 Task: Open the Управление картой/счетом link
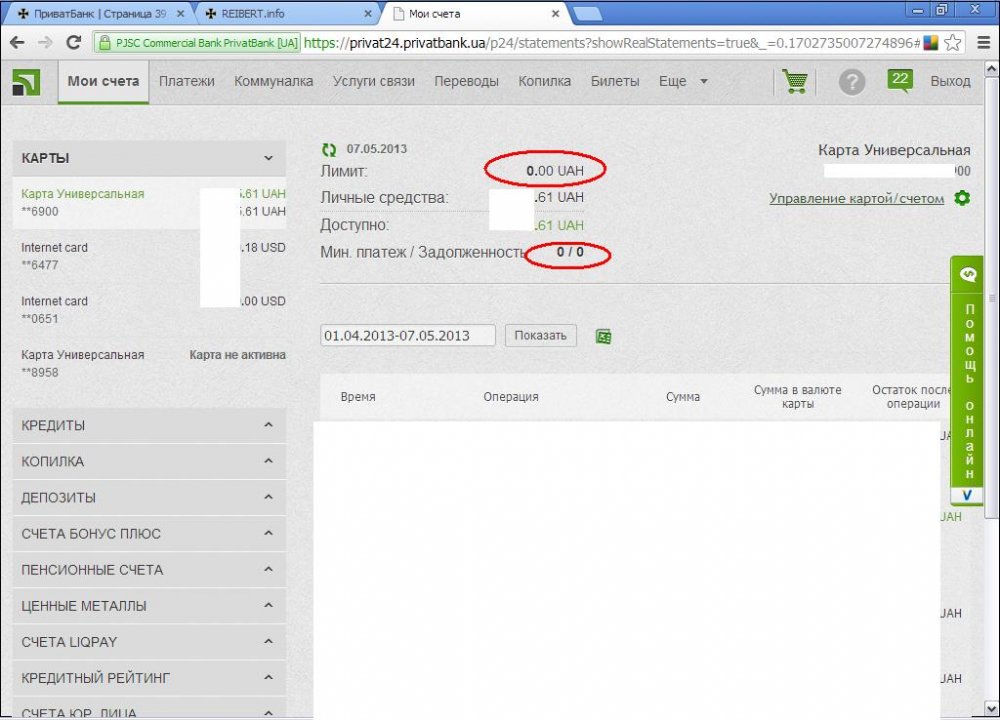[x=857, y=198]
